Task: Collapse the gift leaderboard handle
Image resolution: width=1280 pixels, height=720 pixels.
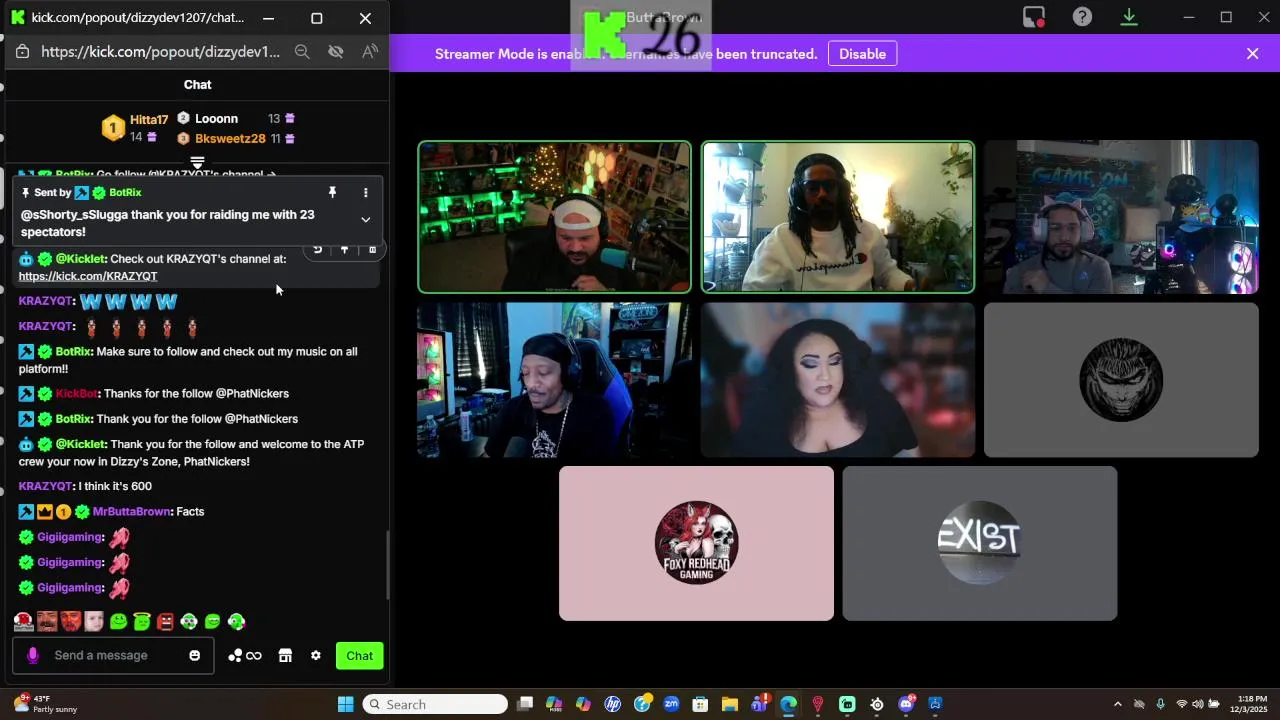Action: pyautogui.click(x=197, y=162)
